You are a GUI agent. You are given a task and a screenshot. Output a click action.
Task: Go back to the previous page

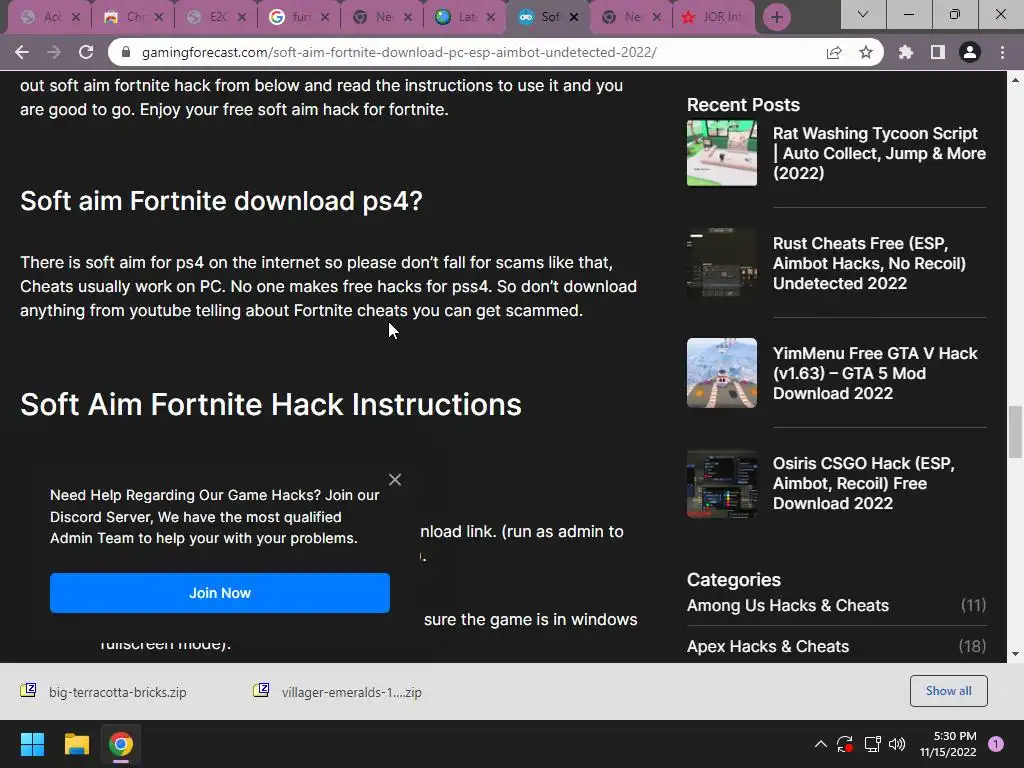point(22,52)
